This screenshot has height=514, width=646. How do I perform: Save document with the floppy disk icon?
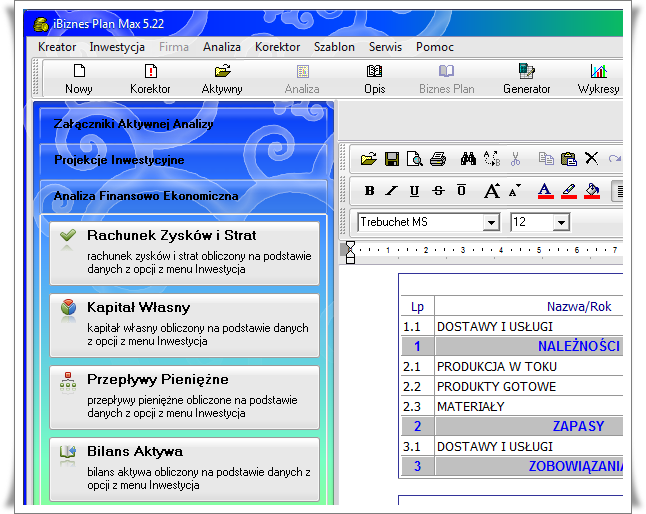(x=391, y=158)
